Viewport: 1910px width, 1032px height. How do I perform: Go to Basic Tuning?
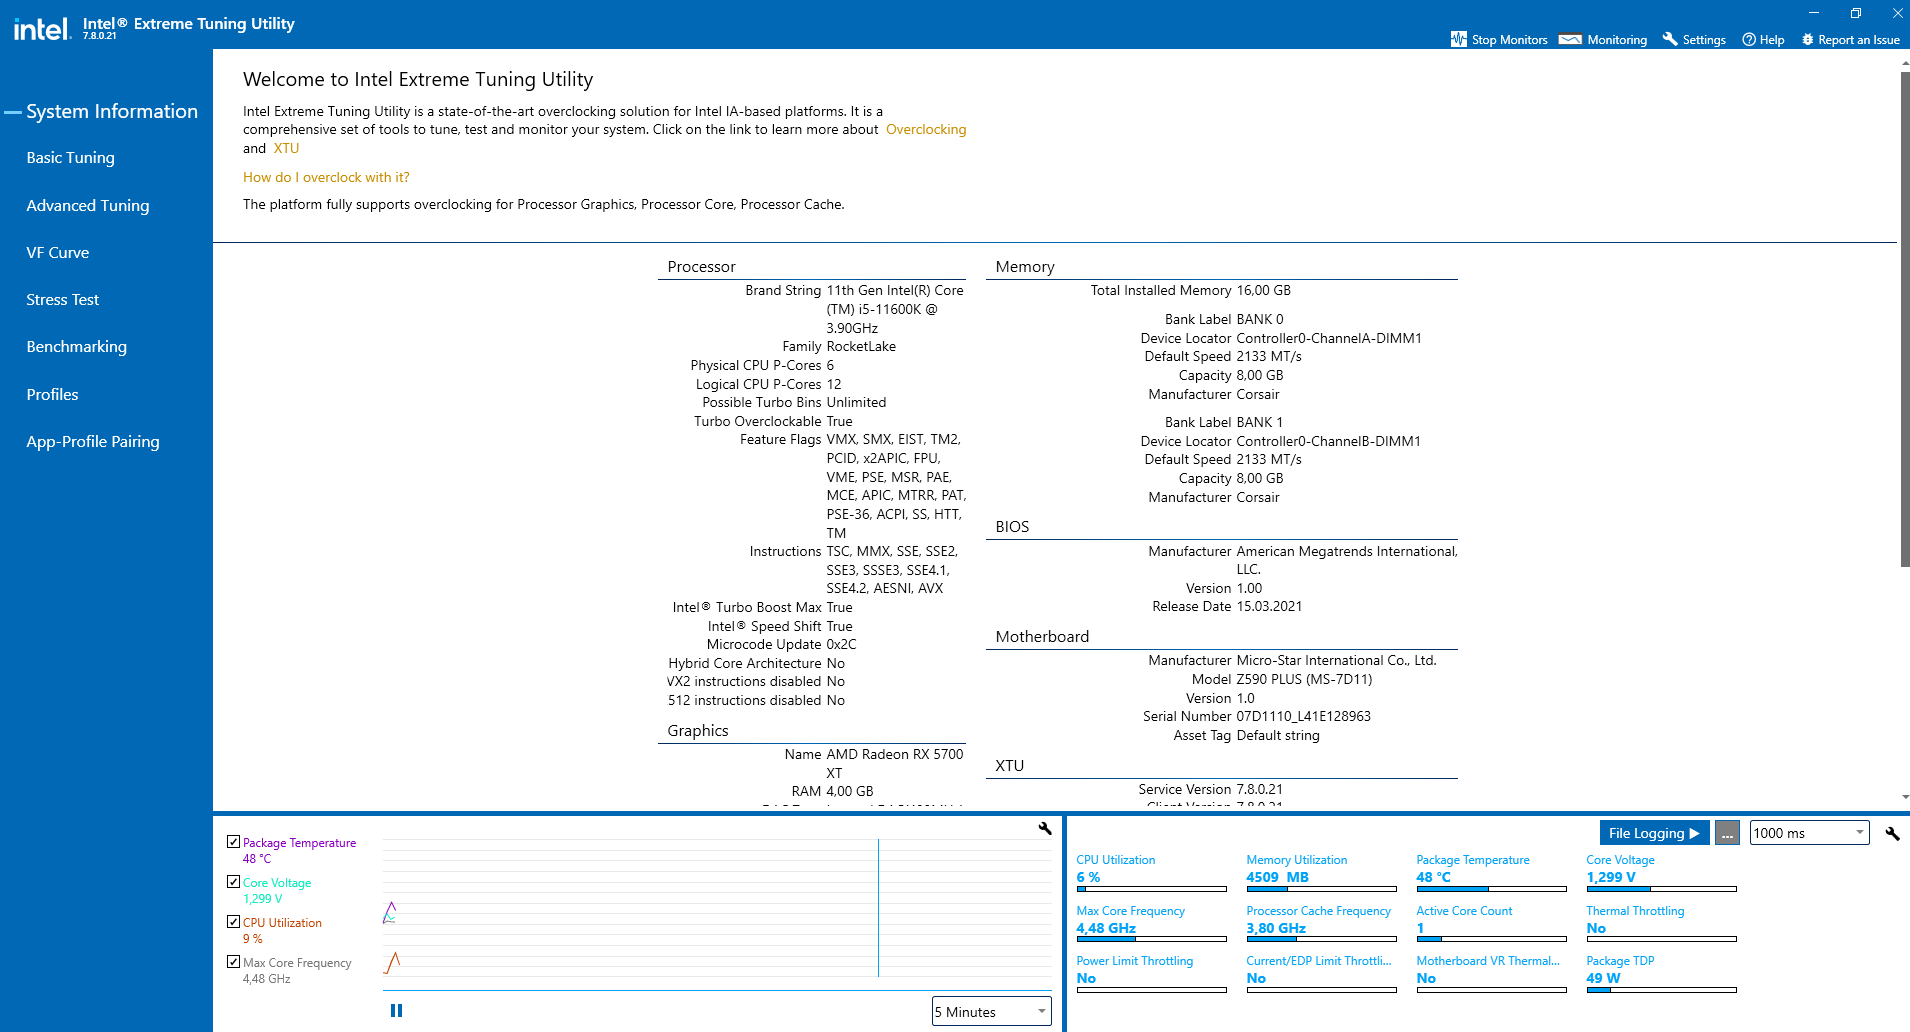[70, 158]
